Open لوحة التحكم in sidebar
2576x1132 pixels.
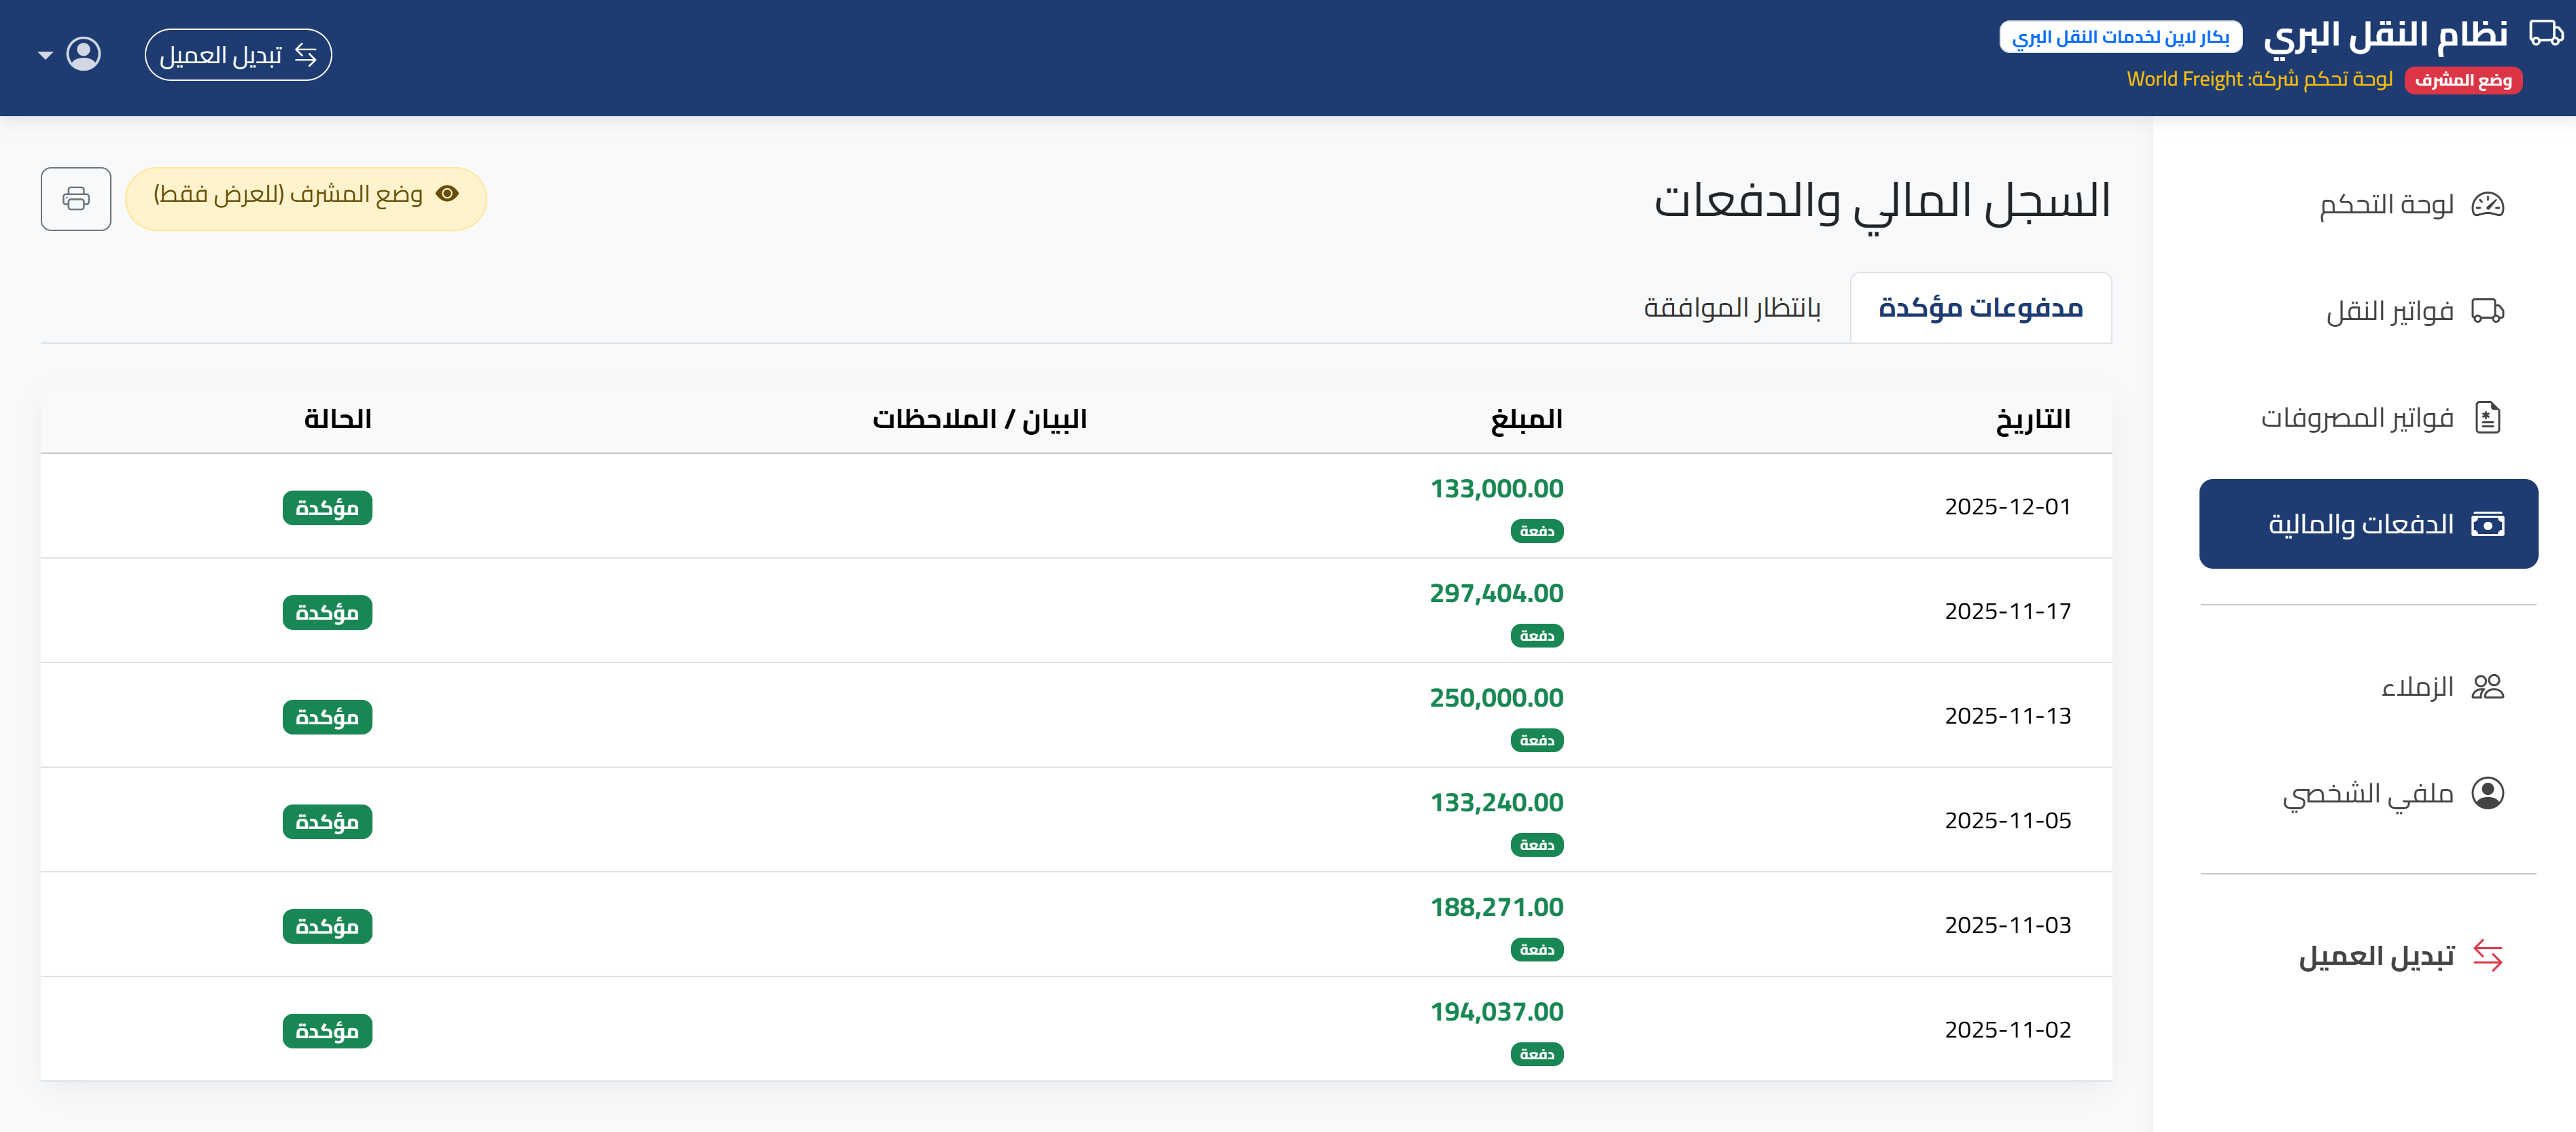(x=2368, y=205)
